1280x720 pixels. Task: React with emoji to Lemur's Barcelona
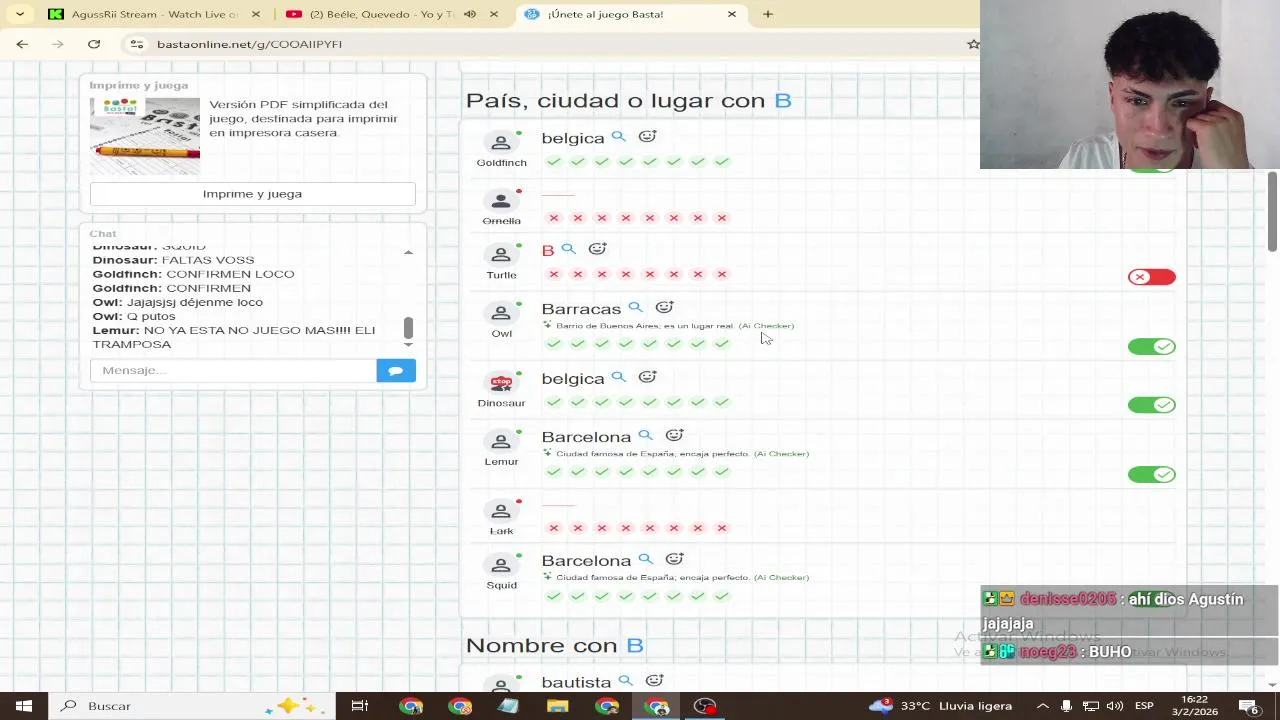click(x=674, y=436)
